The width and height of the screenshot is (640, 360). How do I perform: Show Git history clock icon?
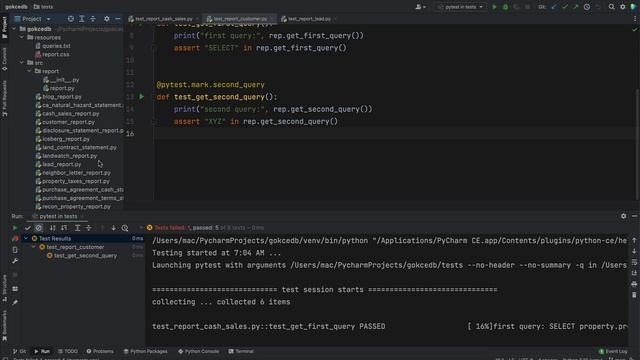[587, 7]
